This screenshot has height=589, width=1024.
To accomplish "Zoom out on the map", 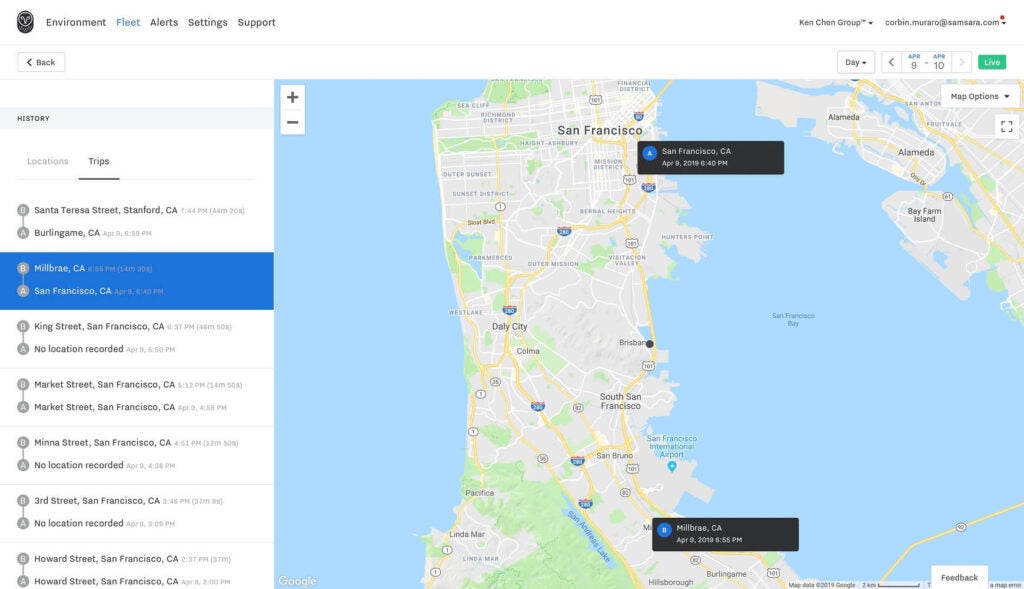I will pyautogui.click(x=292, y=121).
